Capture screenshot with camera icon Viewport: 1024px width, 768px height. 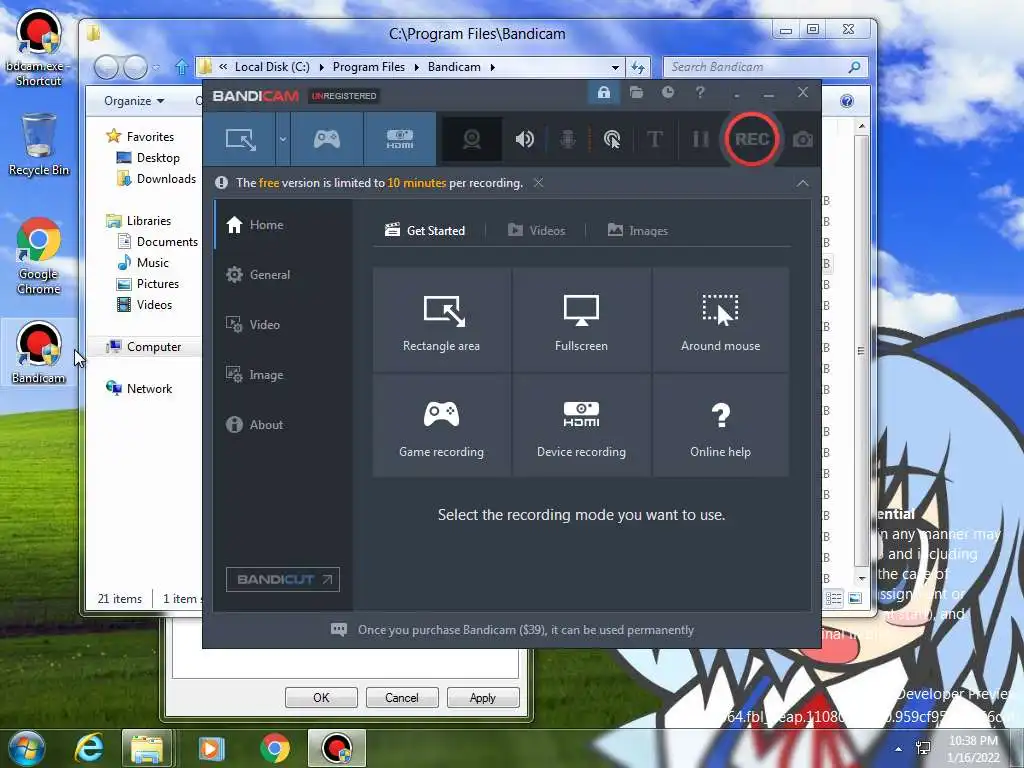coord(803,139)
